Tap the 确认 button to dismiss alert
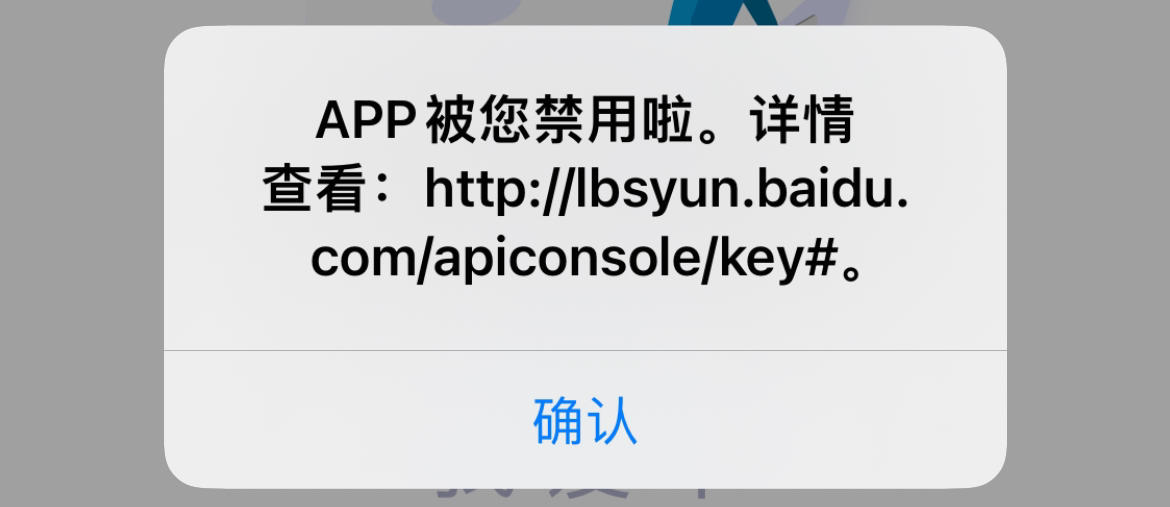This screenshot has width=1170, height=507. coord(585,420)
